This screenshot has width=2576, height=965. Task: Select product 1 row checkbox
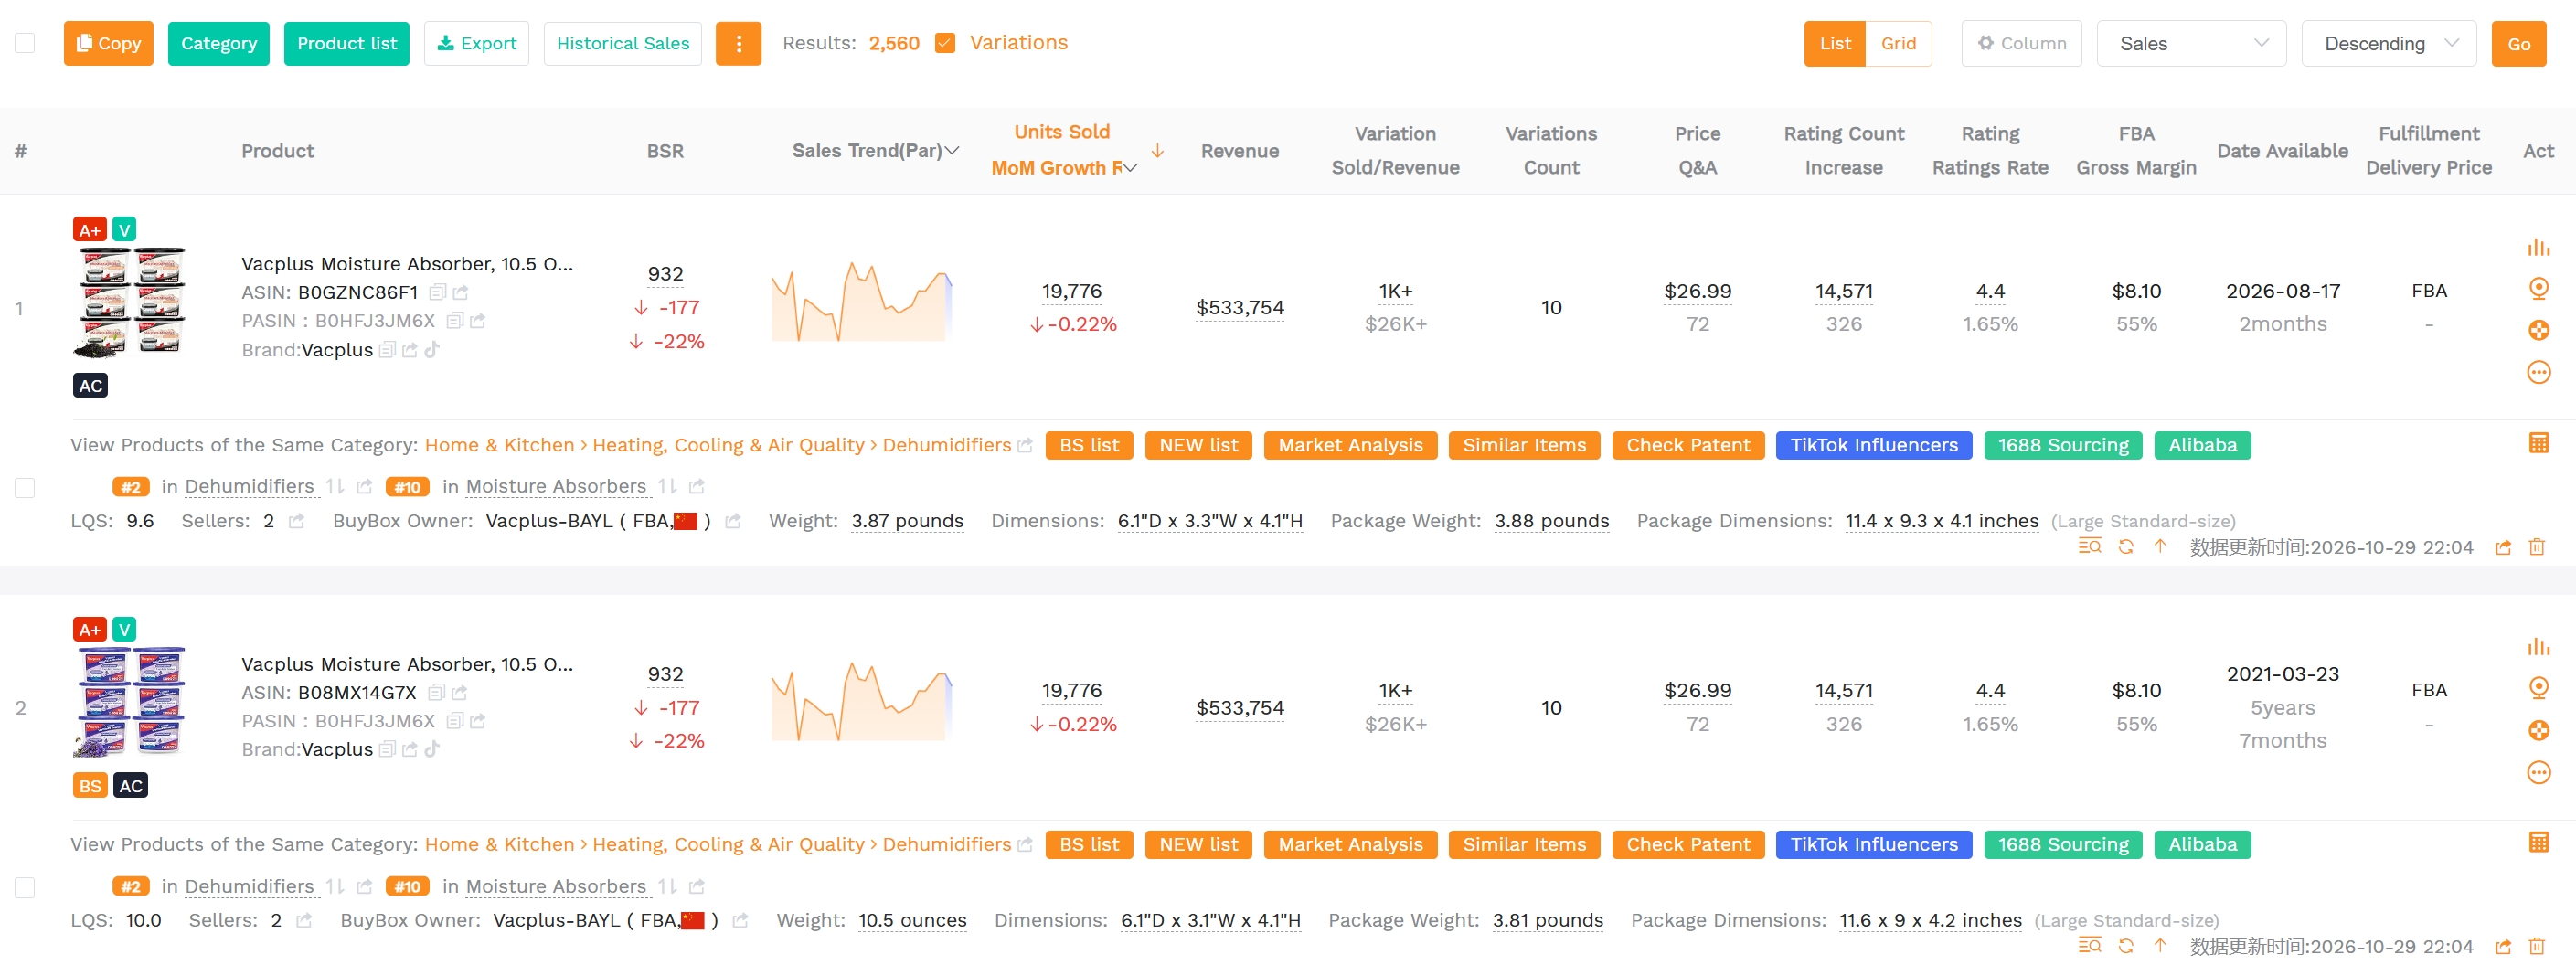click(x=25, y=488)
